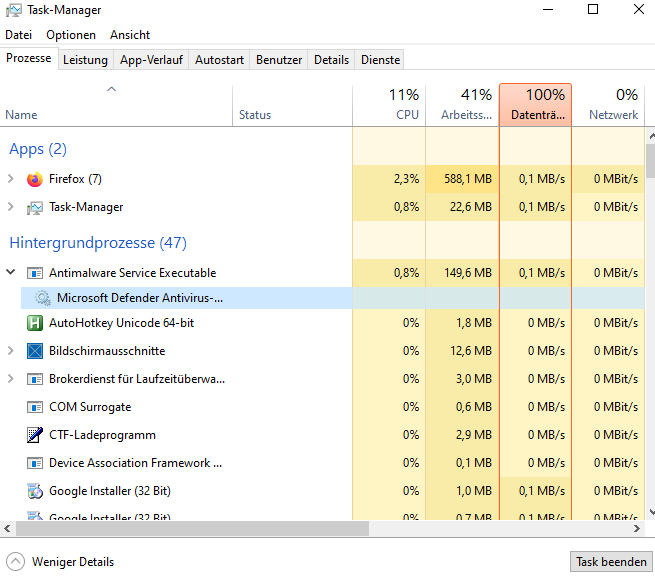Image resolution: width=655 pixels, height=585 pixels.
Task: Click the Firefox app icon
Action: [35, 179]
